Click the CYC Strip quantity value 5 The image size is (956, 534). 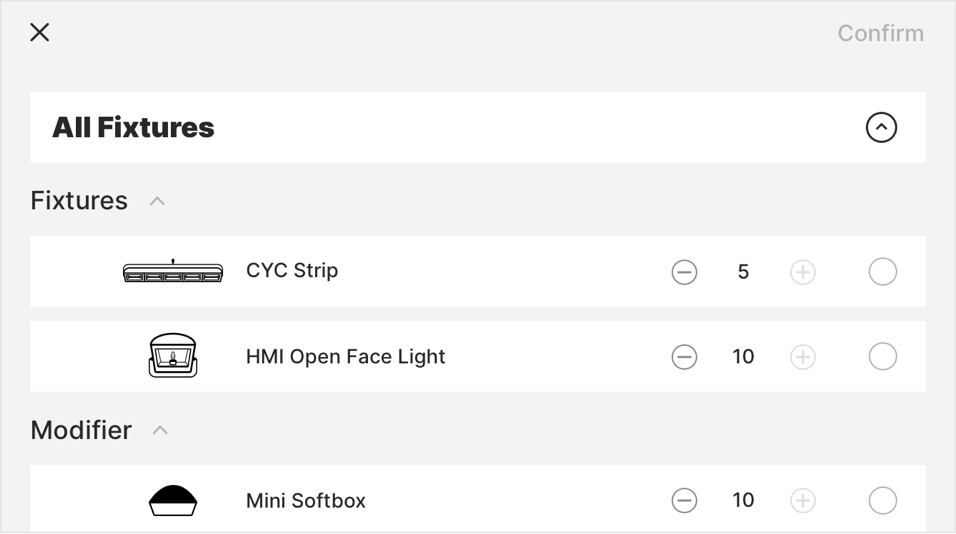point(743,272)
